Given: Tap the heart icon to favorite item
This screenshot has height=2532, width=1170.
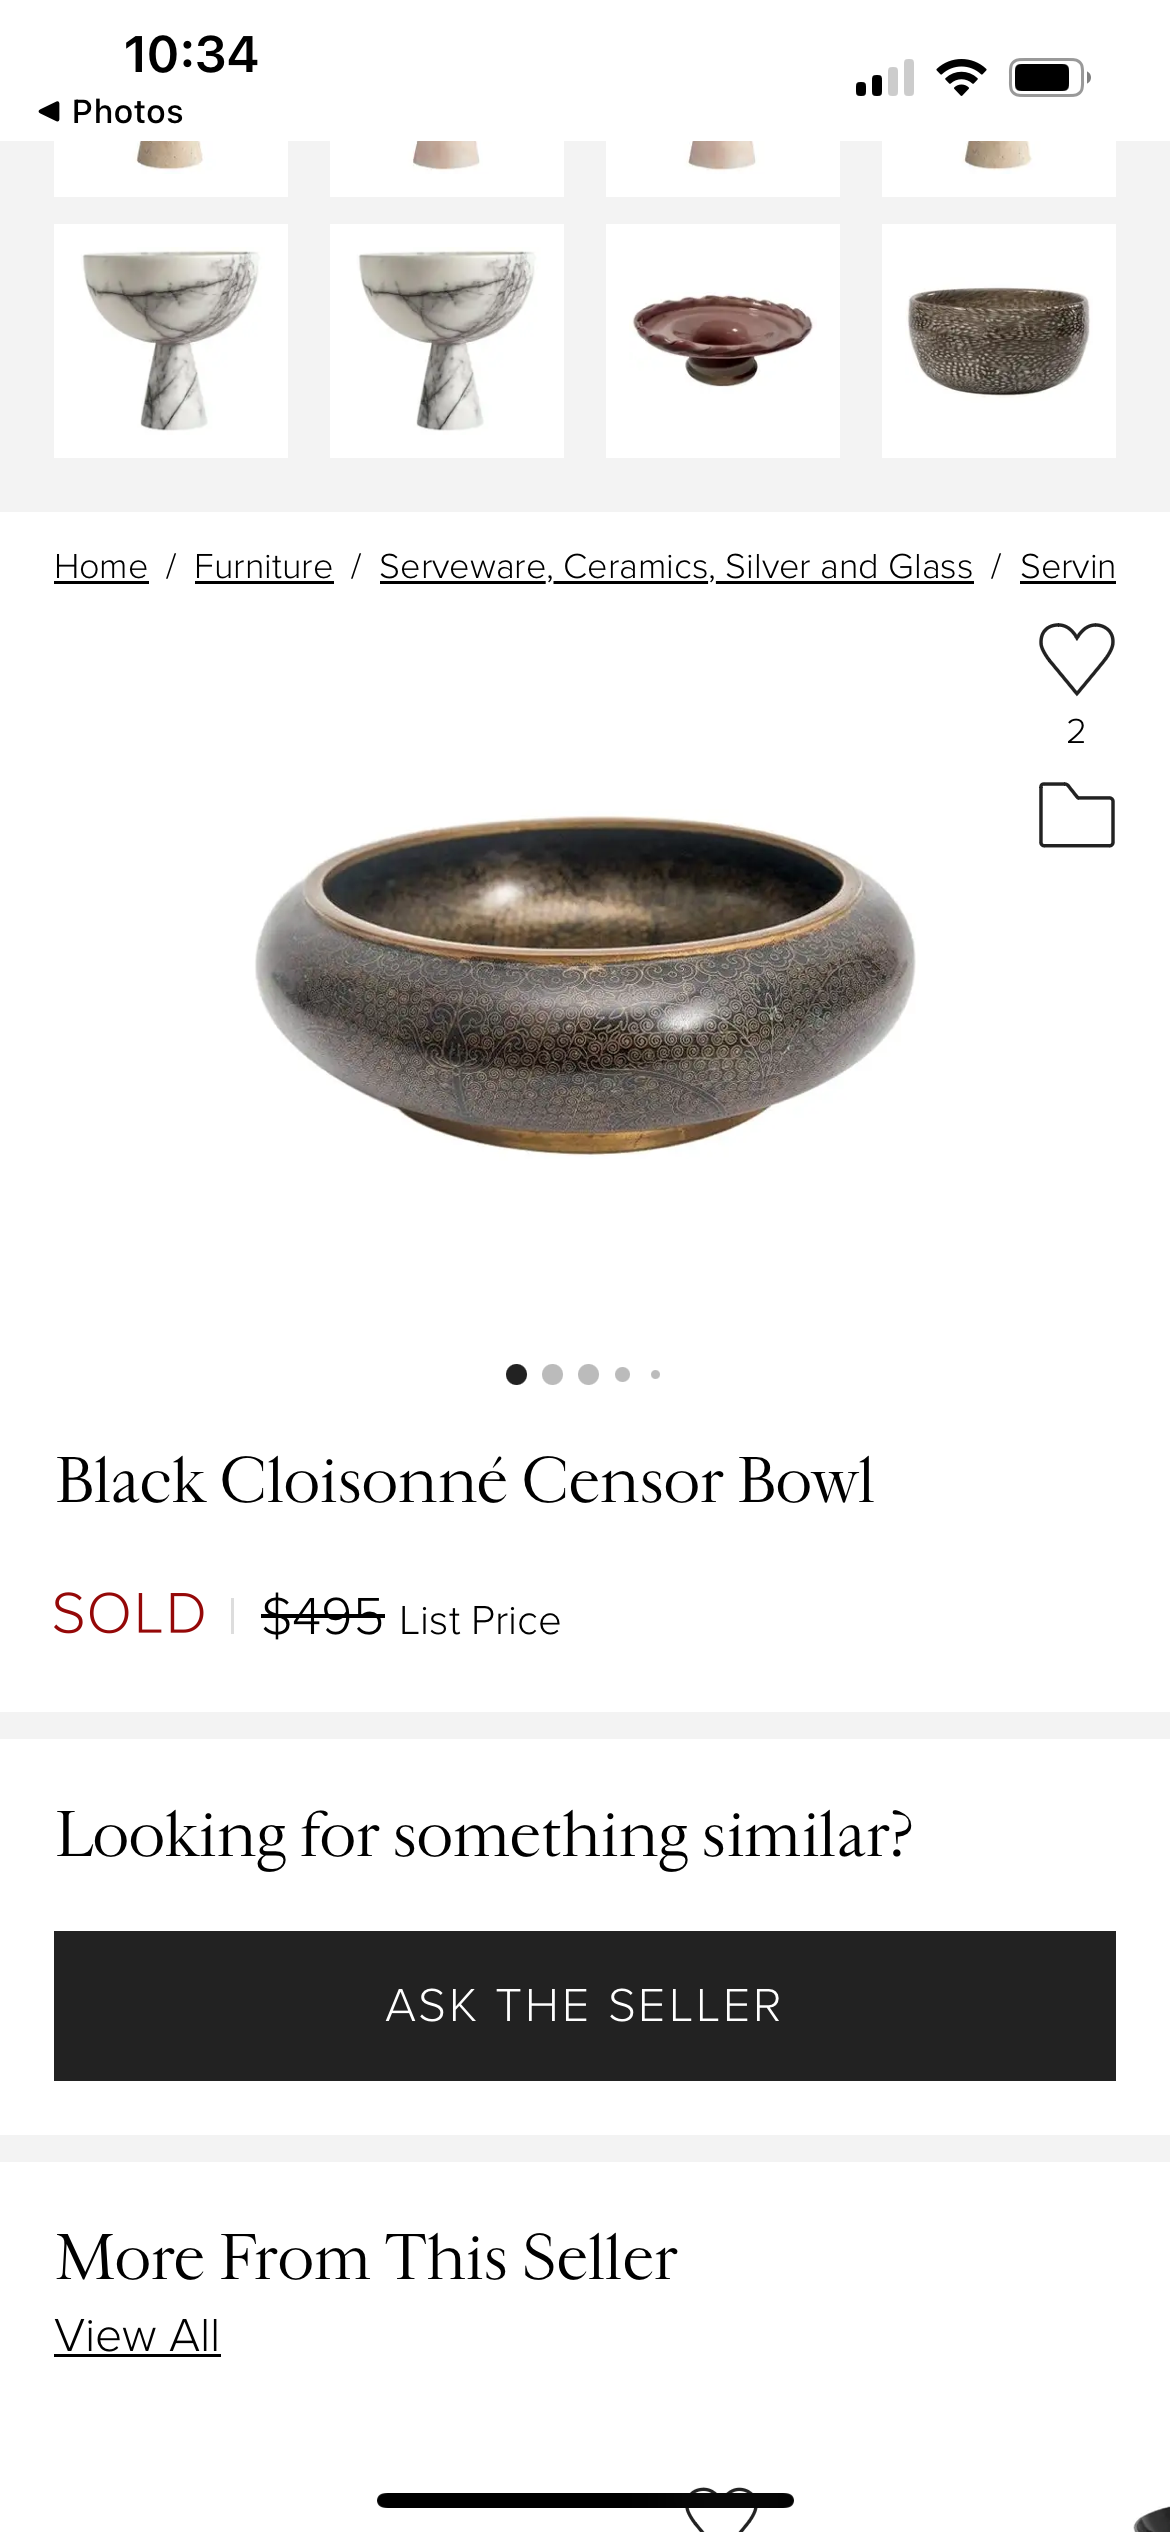Looking at the screenshot, I should tap(1076, 659).
